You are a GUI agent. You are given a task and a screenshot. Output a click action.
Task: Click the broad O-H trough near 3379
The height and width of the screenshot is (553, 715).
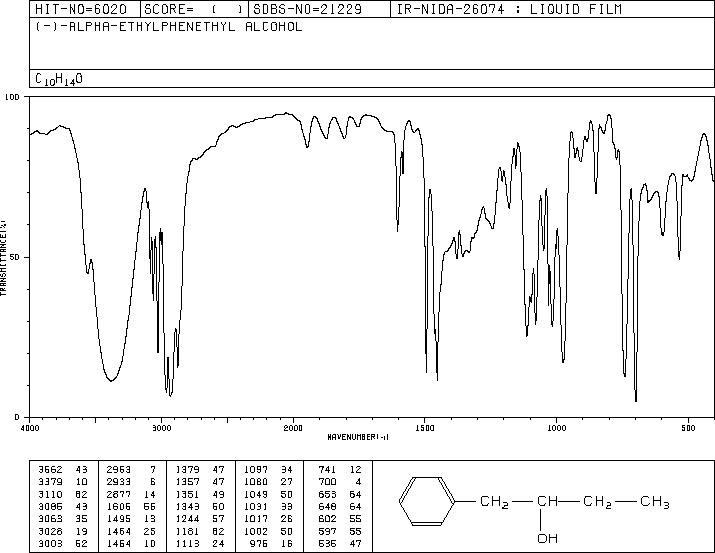point(111,380)
